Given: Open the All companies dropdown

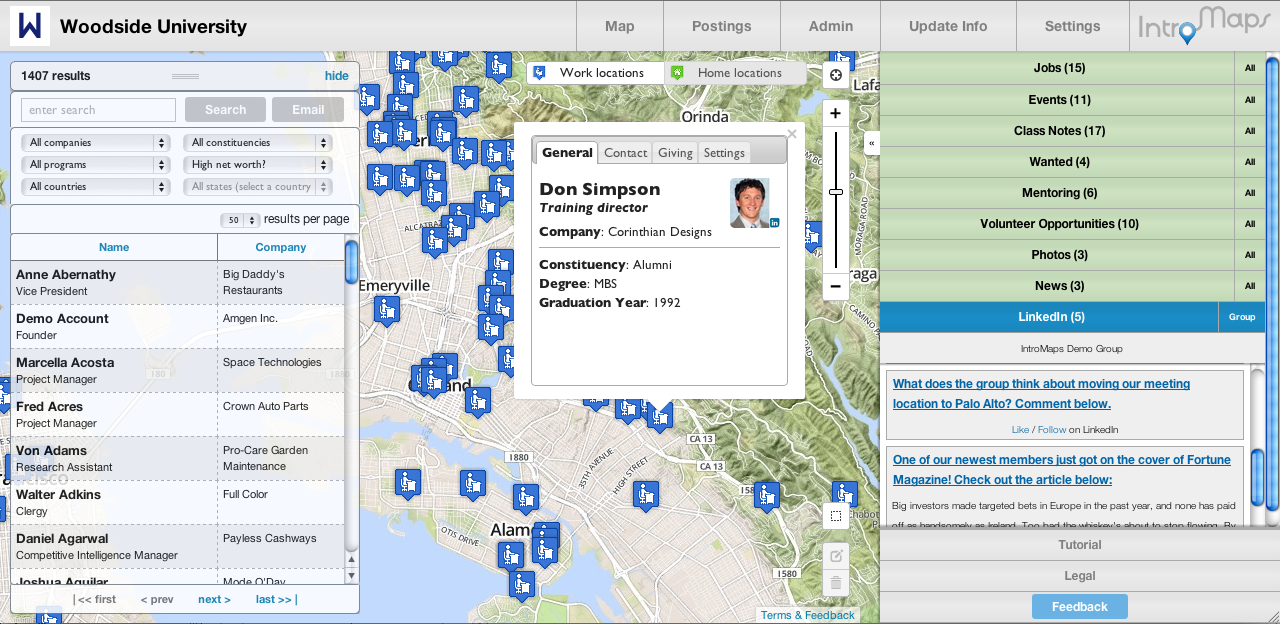Looking at the screenshot, I should point(95,143).
